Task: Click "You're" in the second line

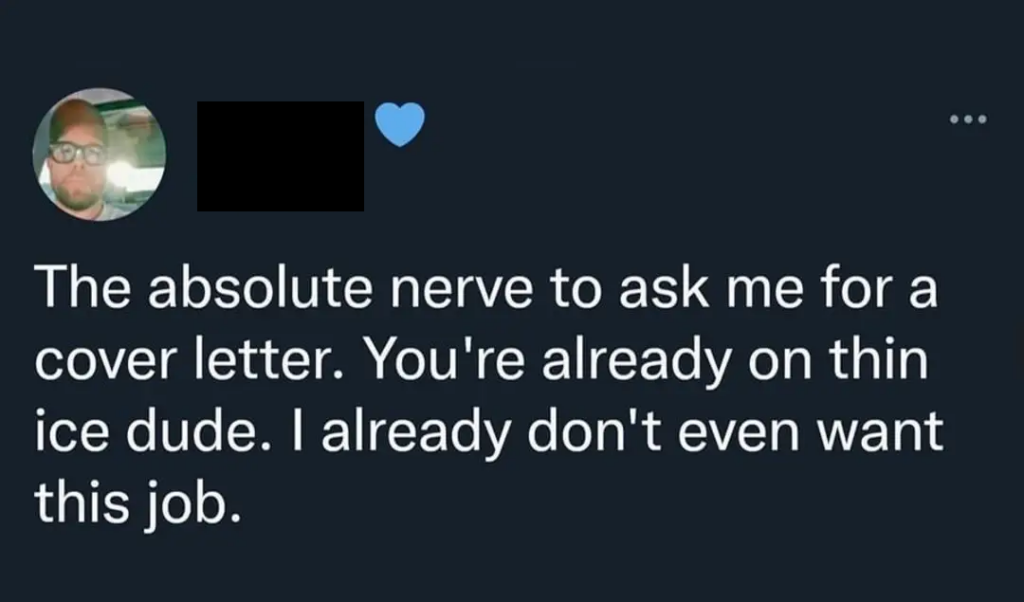Action: (446, 360)
